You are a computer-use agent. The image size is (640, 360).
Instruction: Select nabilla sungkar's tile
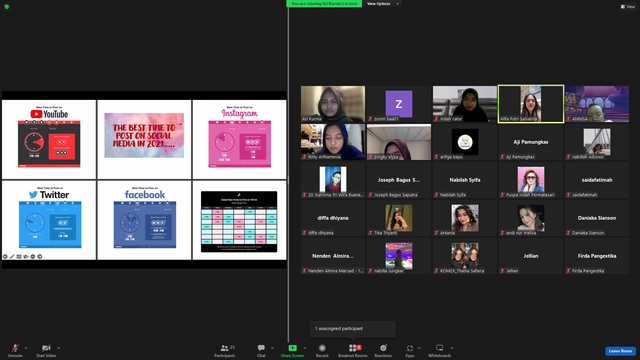point(399,256)
